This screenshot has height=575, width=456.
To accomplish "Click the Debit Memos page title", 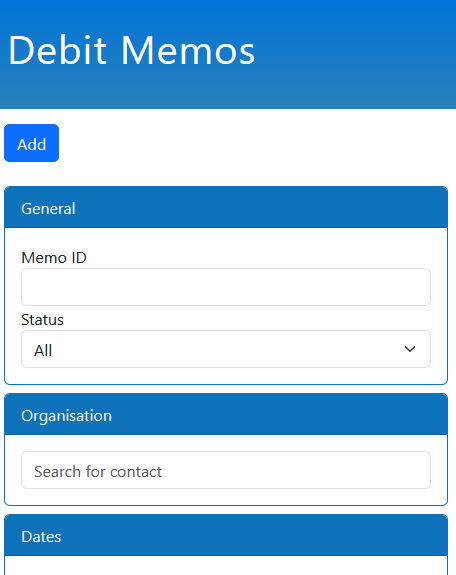I will pos(131,51).
